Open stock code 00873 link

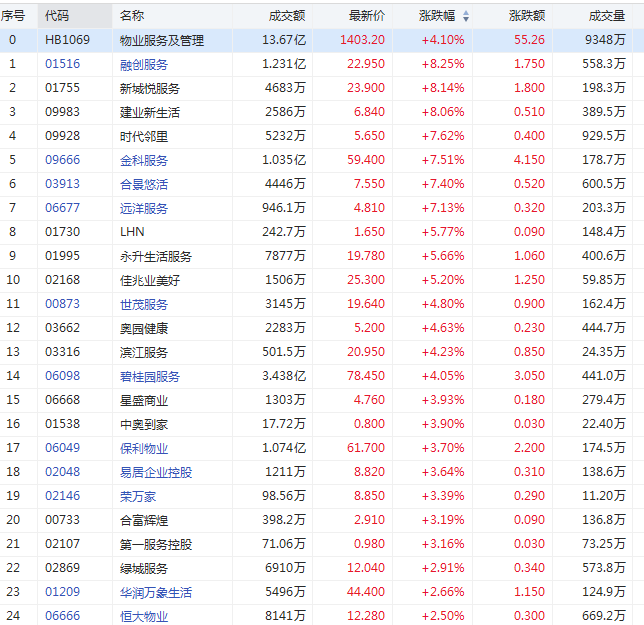62,304
